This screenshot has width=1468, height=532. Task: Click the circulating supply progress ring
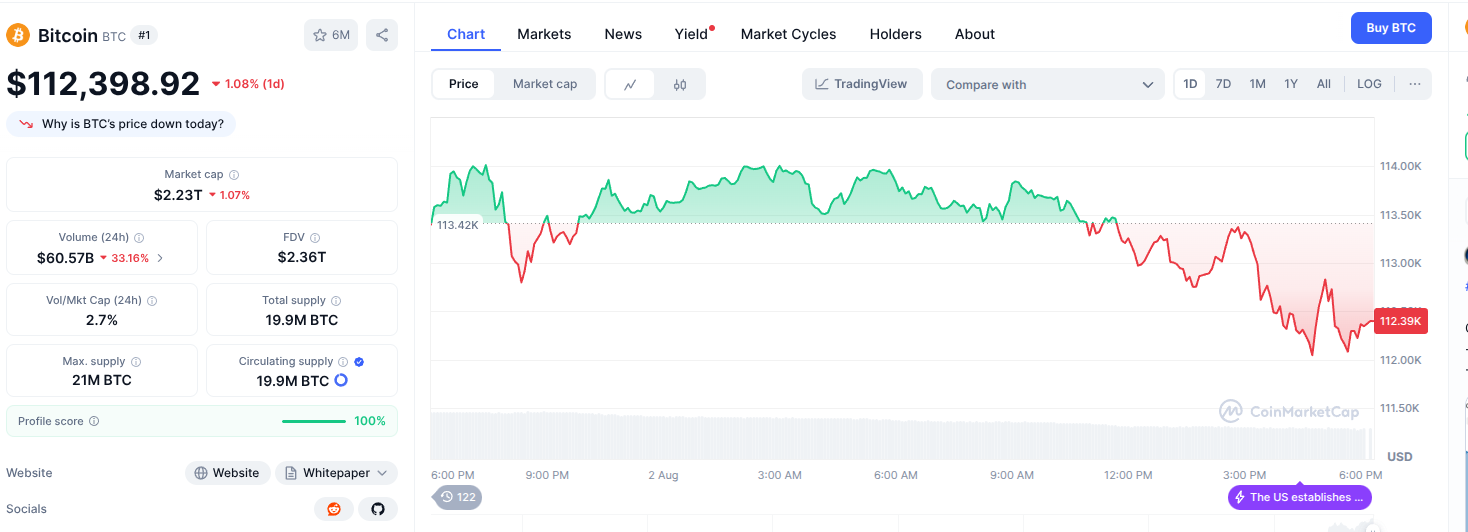341,381
